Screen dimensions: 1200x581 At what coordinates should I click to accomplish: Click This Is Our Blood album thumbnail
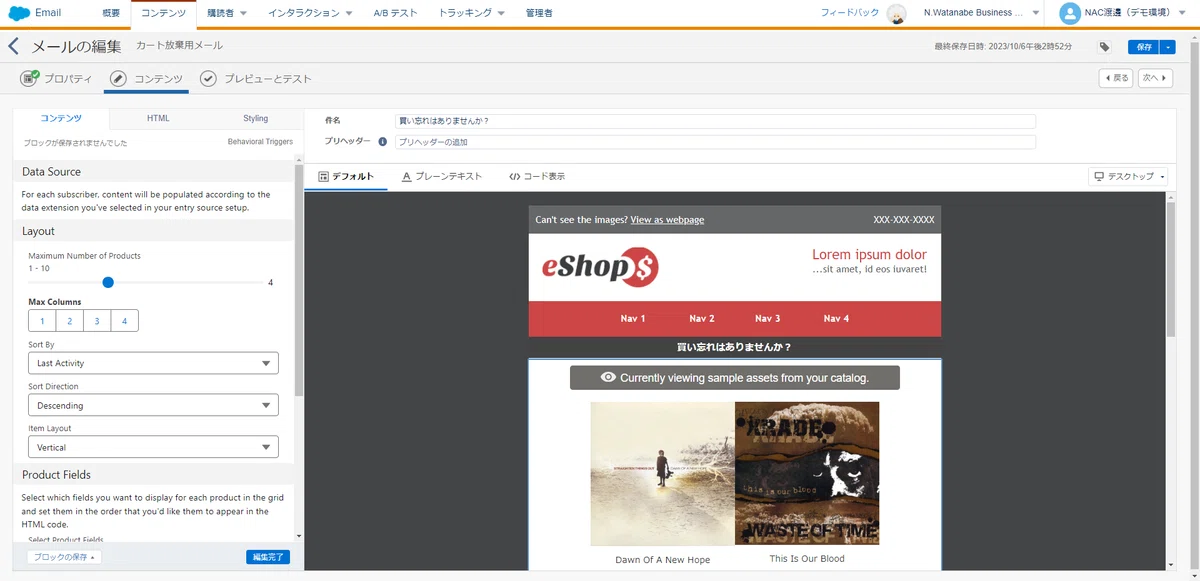click(x=807, y=473)
